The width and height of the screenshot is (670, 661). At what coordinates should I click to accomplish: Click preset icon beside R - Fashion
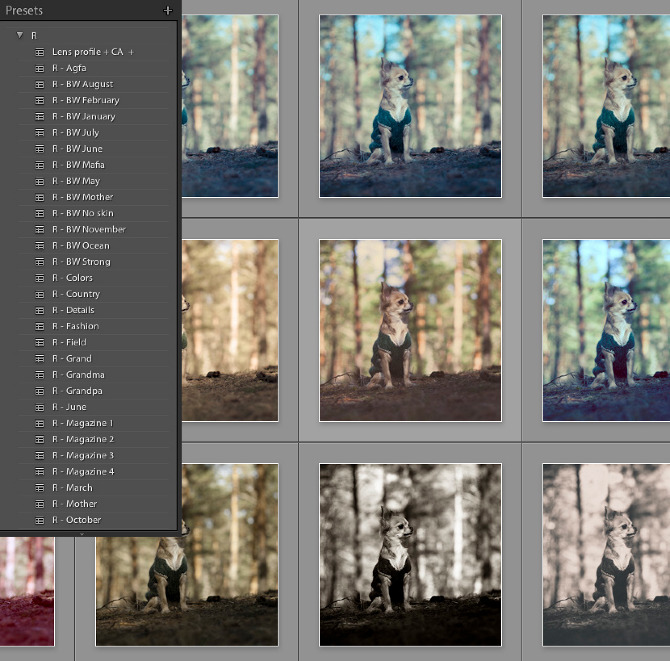39,326
